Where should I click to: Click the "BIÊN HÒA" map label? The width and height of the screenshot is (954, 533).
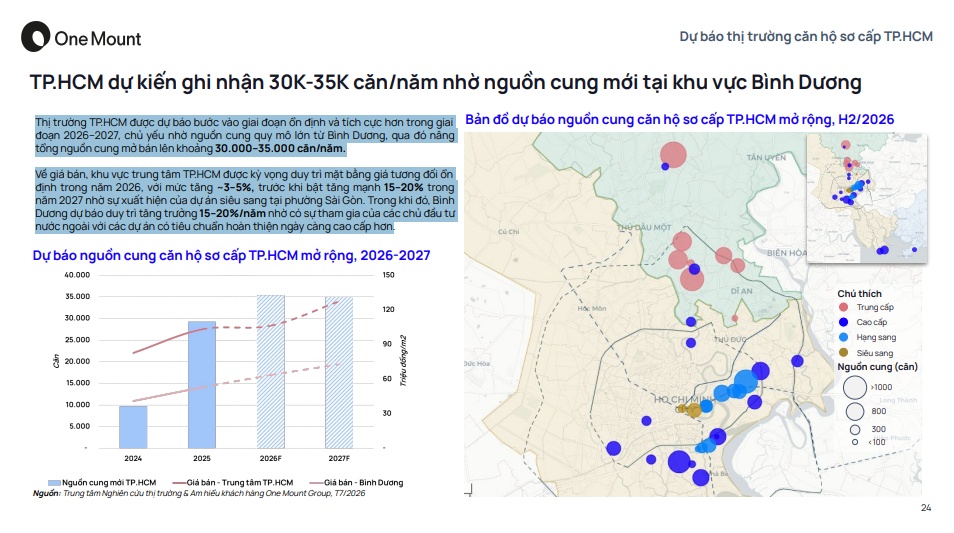[x=787, y=253]
